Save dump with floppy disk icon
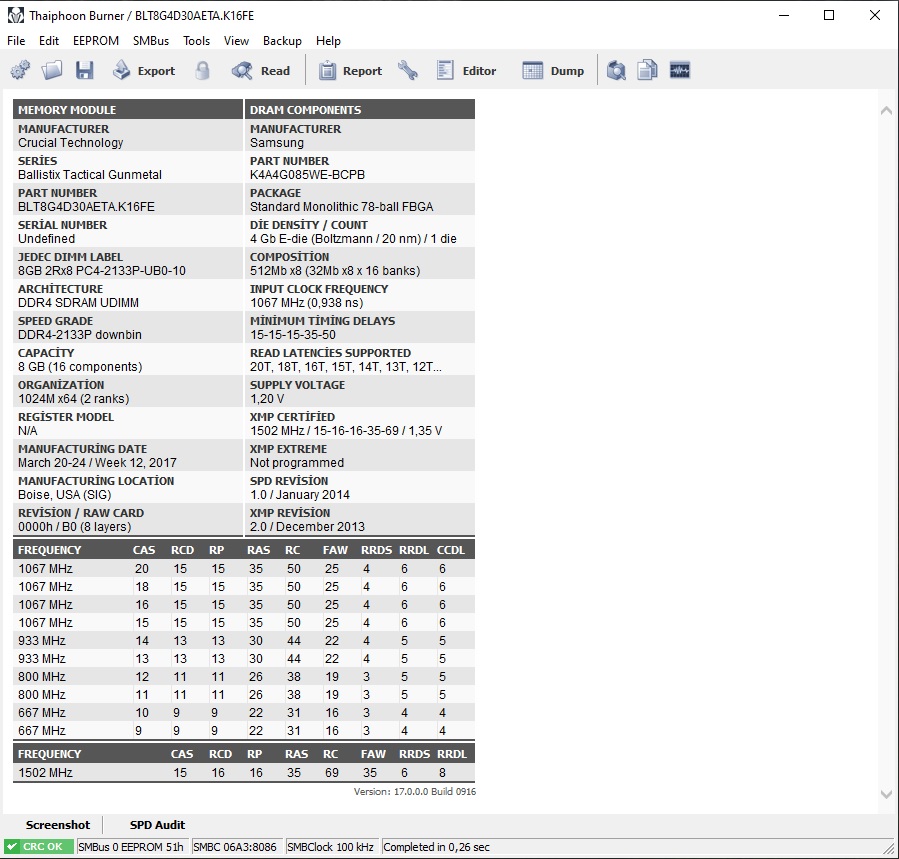This screenshot has width=899, height=859. [x=84, y=71]
